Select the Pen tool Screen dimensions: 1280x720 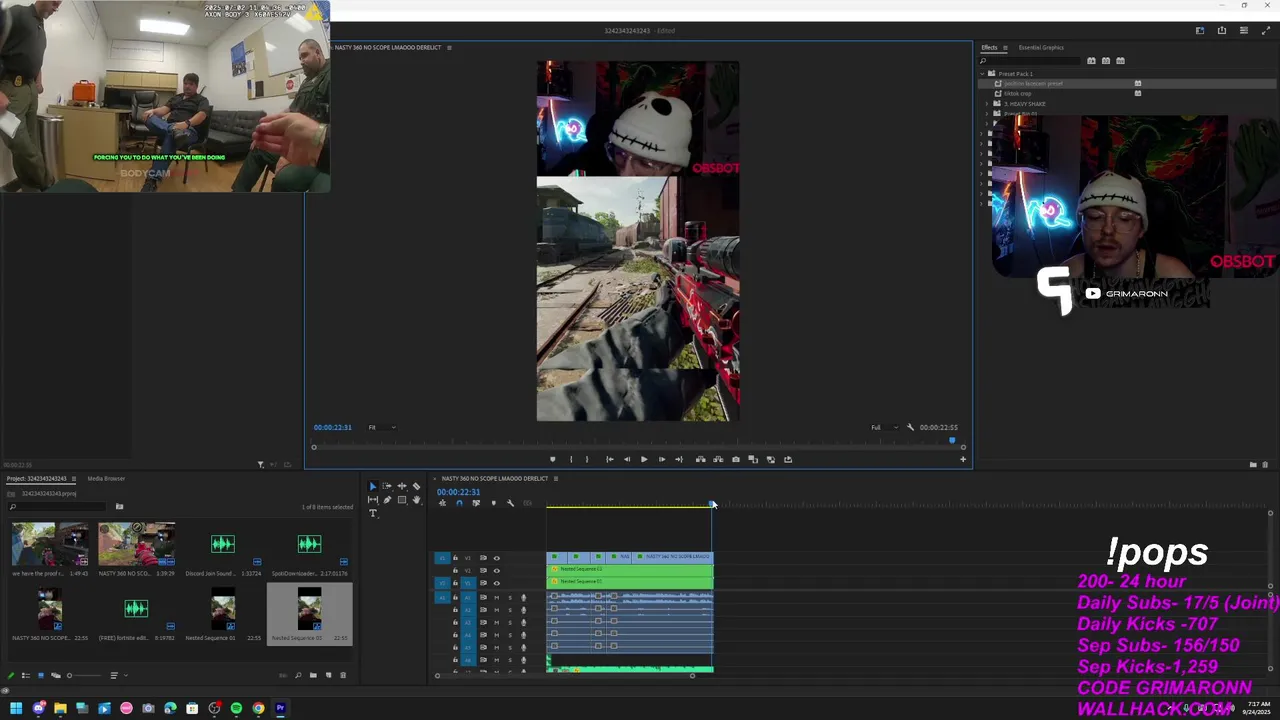point(387,500)
